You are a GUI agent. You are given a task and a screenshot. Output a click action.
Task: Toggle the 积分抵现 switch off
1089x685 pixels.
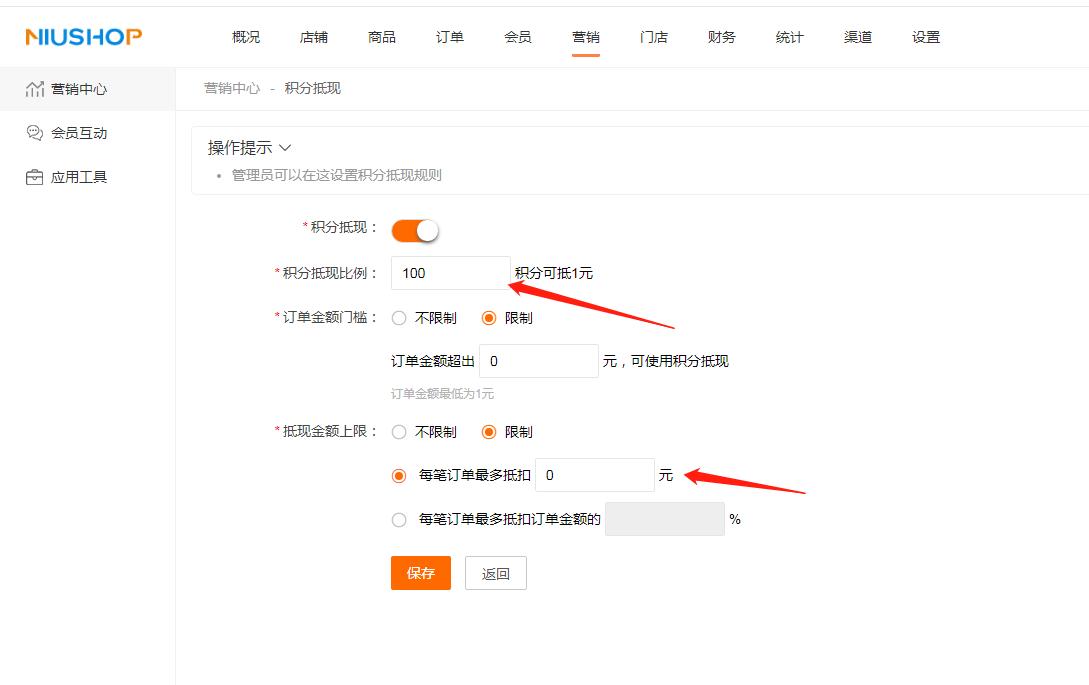click(x=415, y=229)
